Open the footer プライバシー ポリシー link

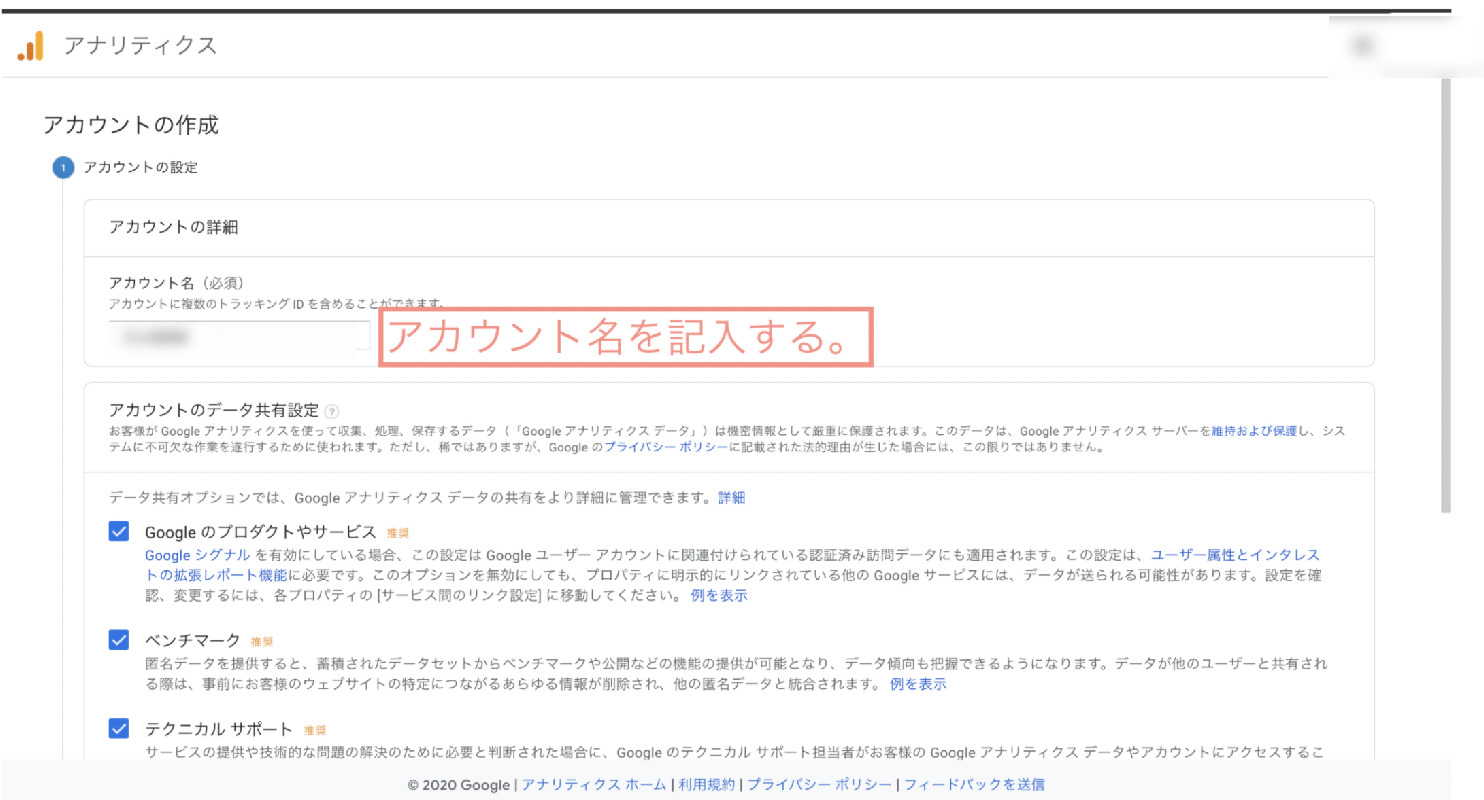coord(818,786)
